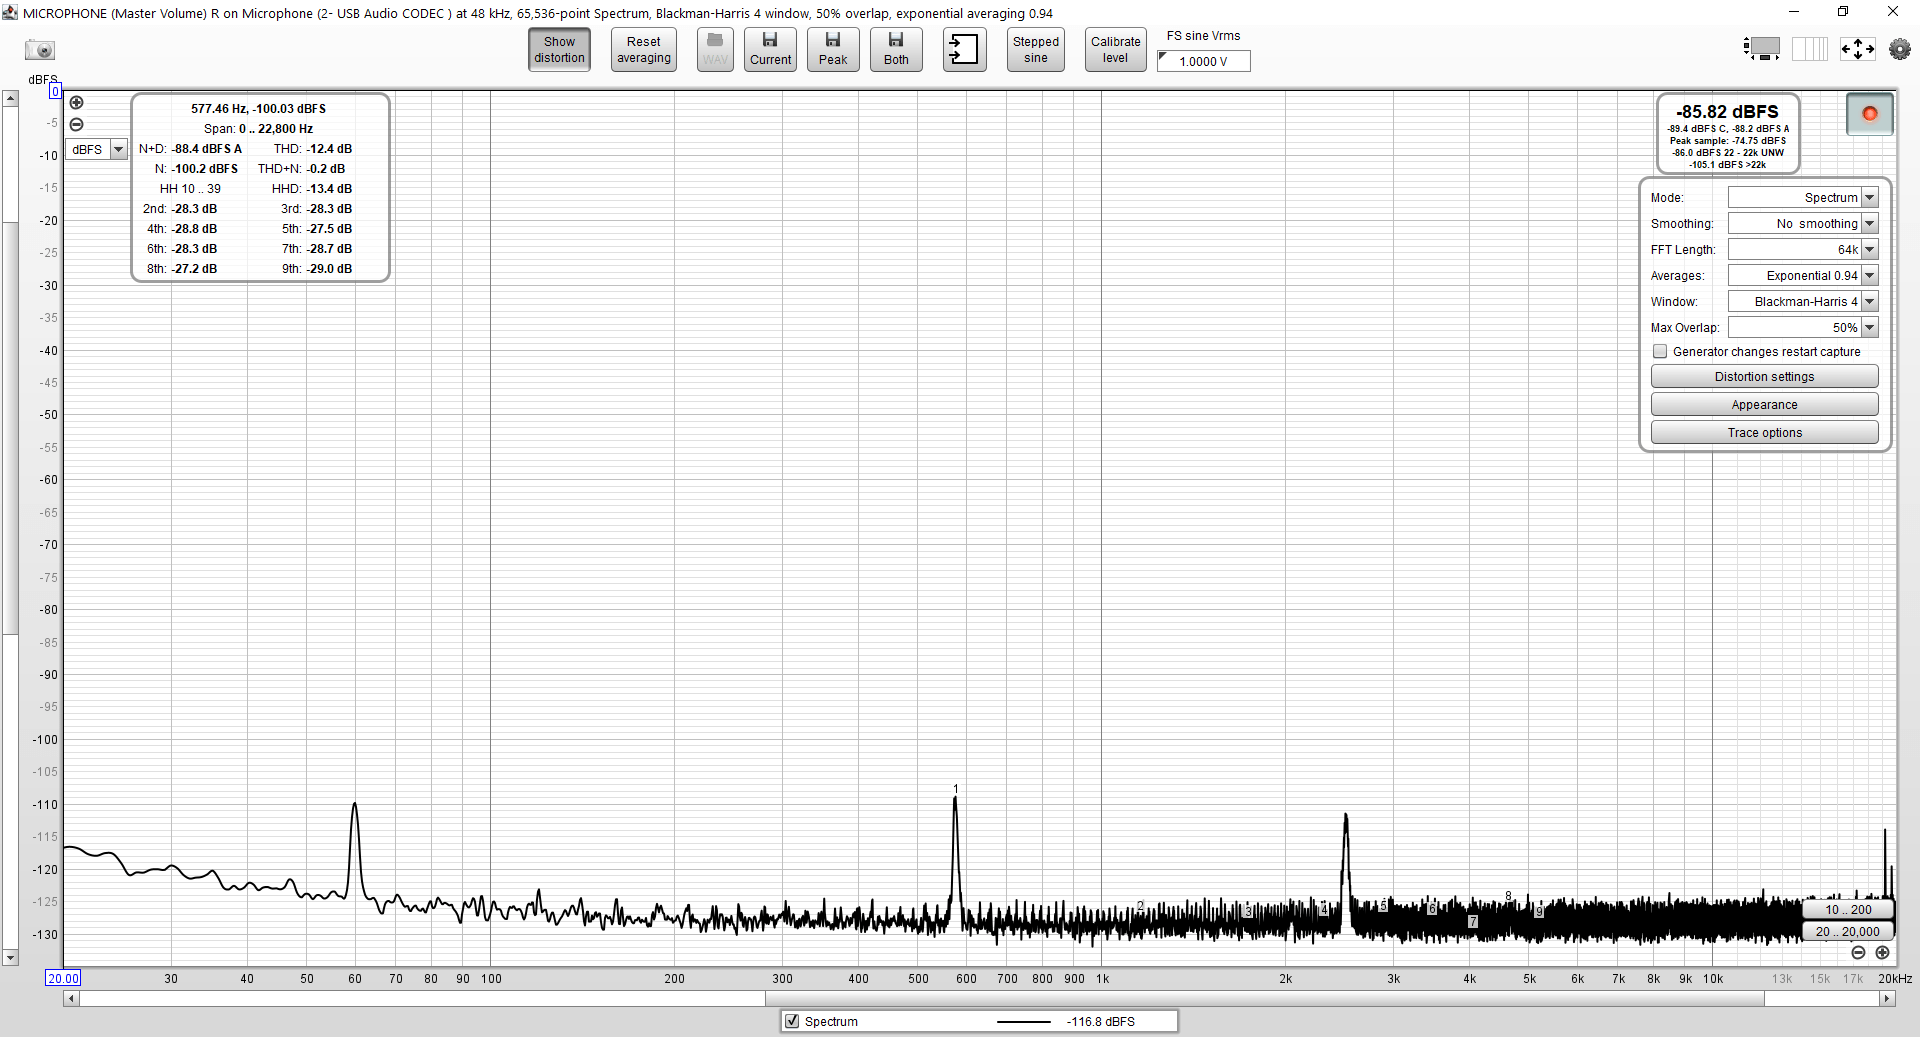The width and height of the screenshot is (1920, 1037).
Task: Click the grayed WAV save icon
Action: click(715, 49)
